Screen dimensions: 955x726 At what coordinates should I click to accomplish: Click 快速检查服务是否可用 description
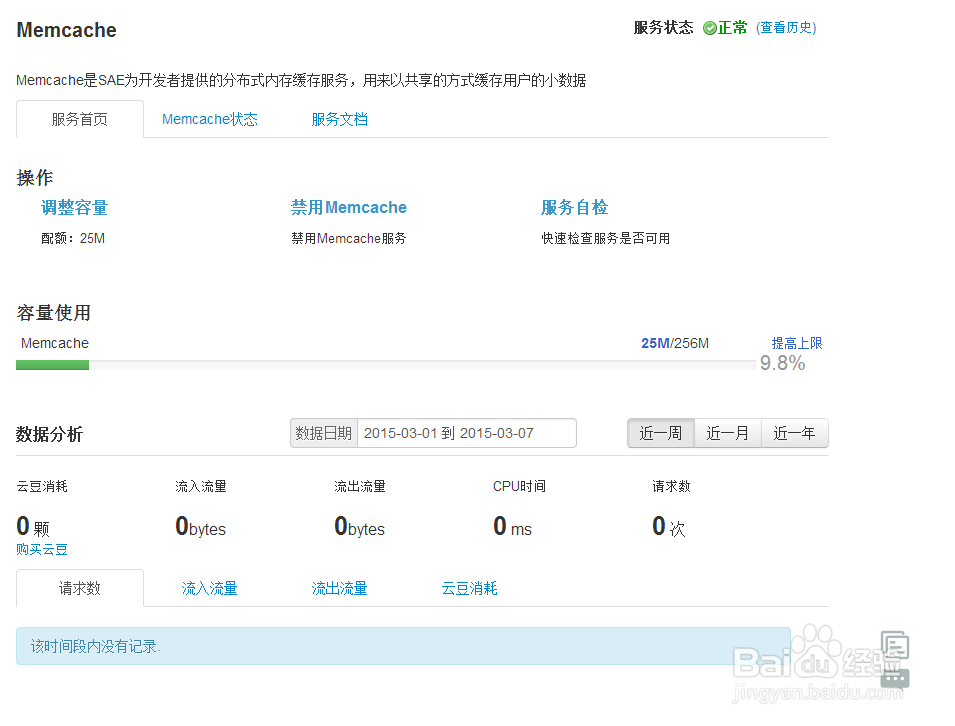[605, 238]
